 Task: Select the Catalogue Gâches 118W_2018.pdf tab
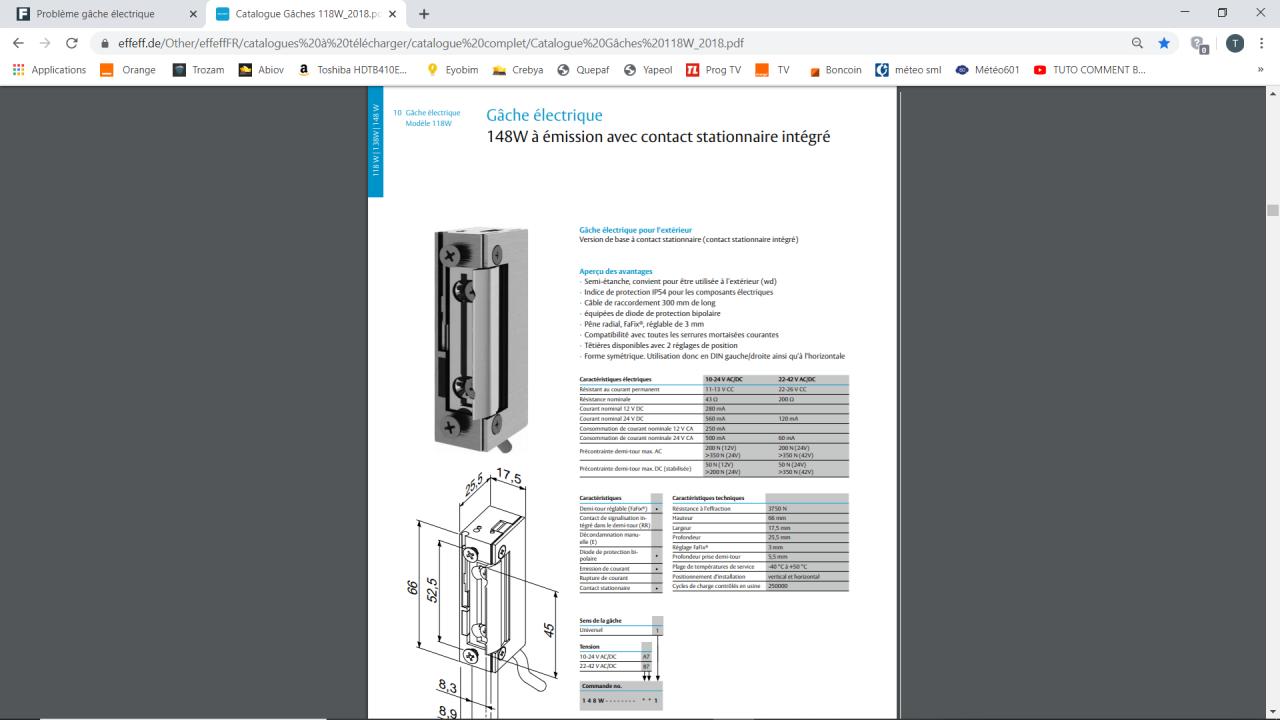(307, 14)
